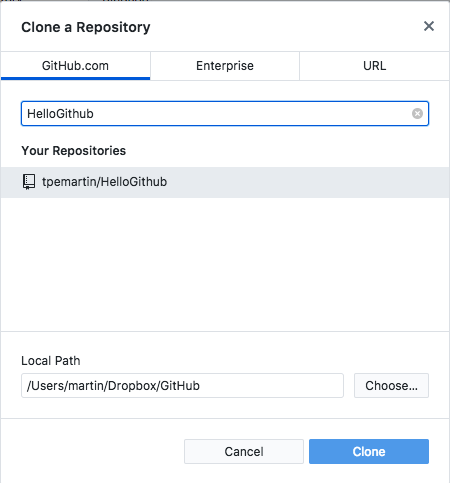
Task: Click the Clone a Repository title
Action: coord(86,27)
